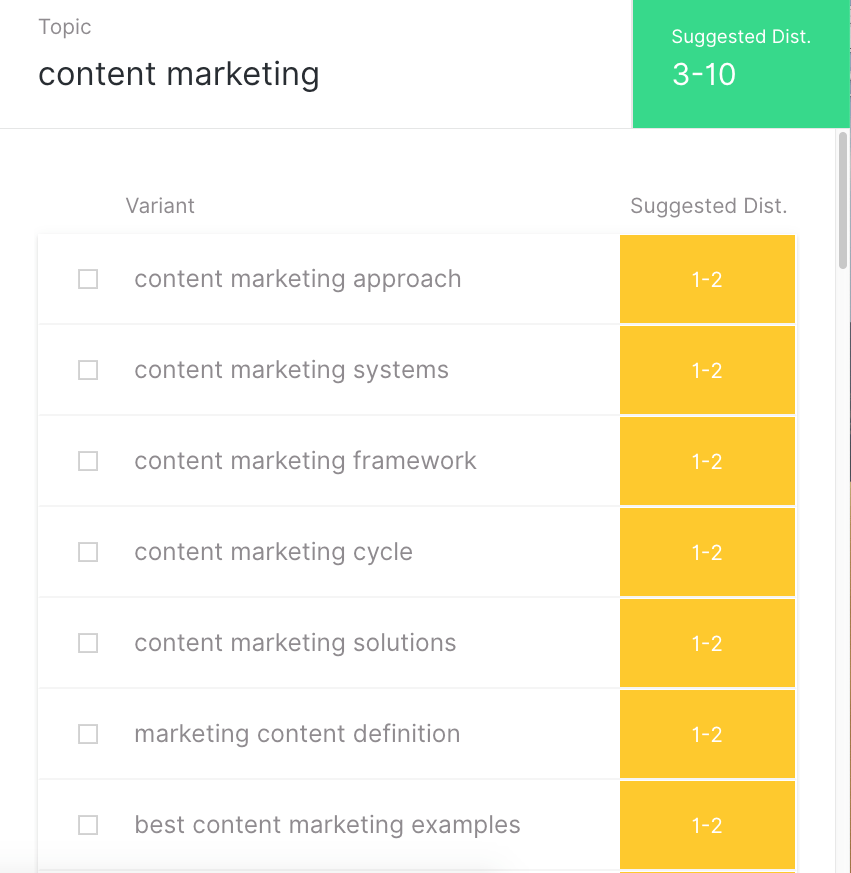Screen dimensions: 851x873
Task: Click the best content marketing examples text
Action: [327, 825]
